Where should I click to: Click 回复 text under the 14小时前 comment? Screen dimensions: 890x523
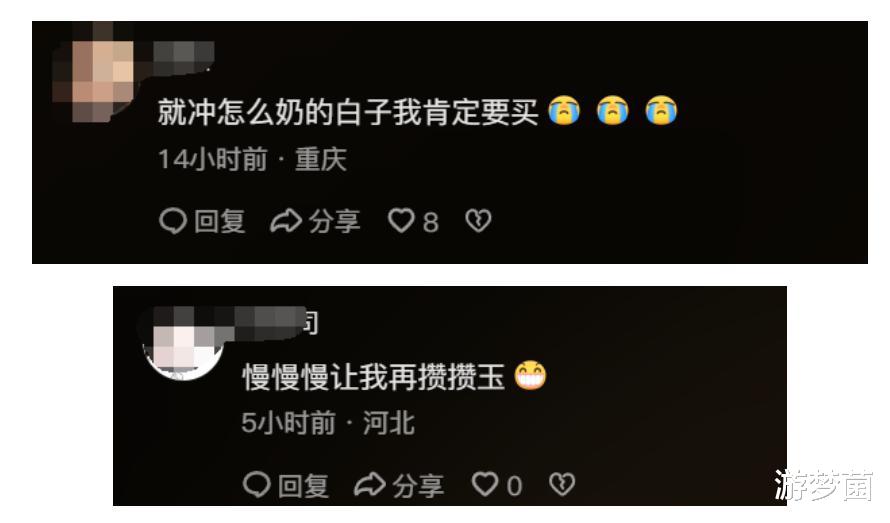pyautogui.click(x=220, y=221)
